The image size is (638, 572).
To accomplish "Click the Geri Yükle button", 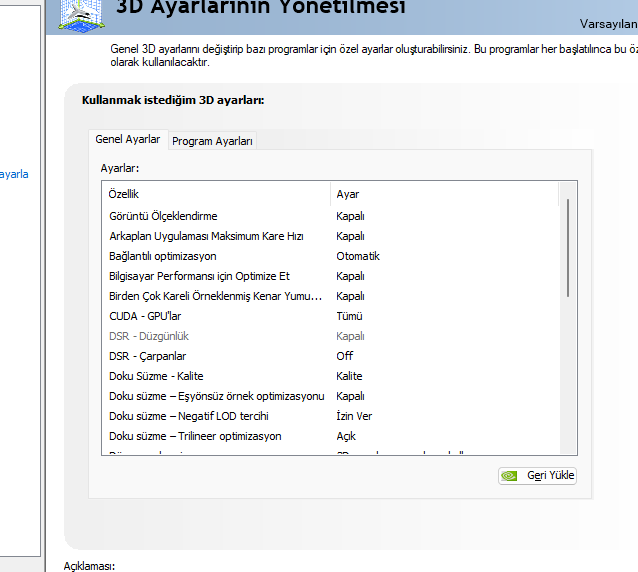I will point(537,476).
